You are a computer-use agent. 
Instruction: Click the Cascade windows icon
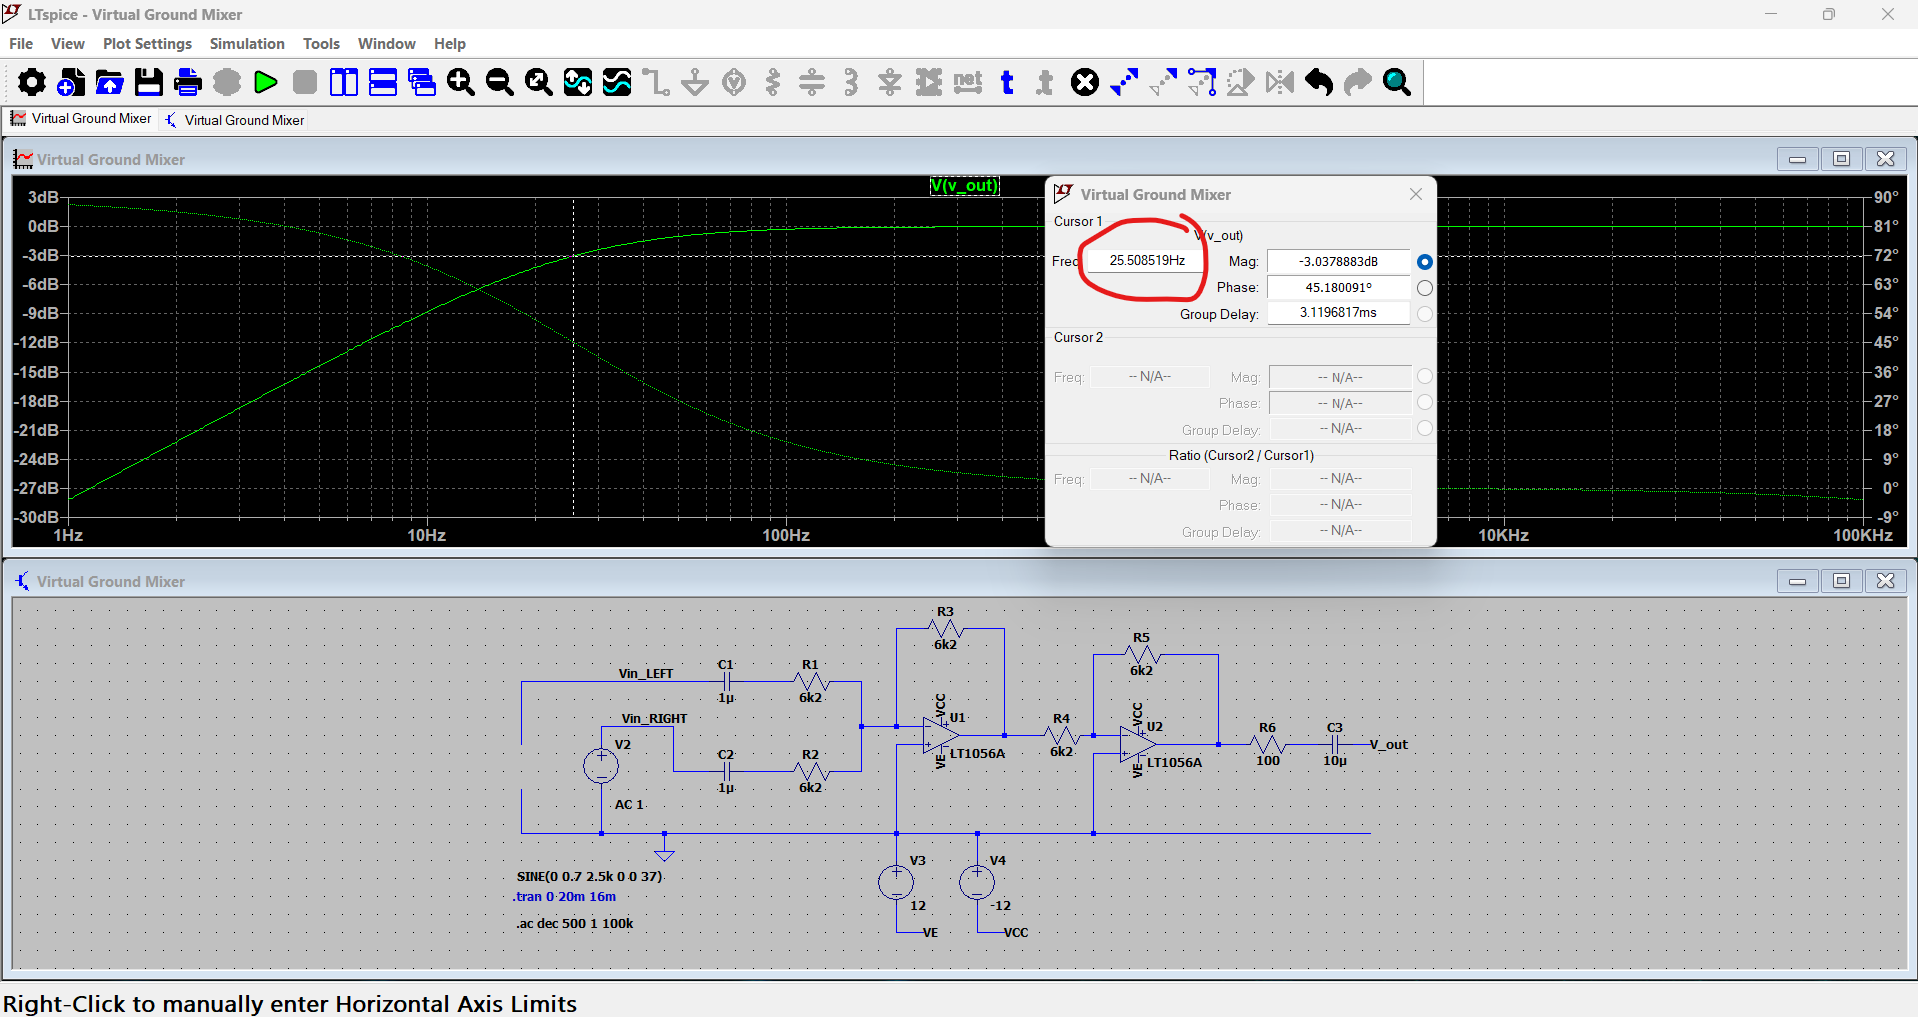(422, 82)
